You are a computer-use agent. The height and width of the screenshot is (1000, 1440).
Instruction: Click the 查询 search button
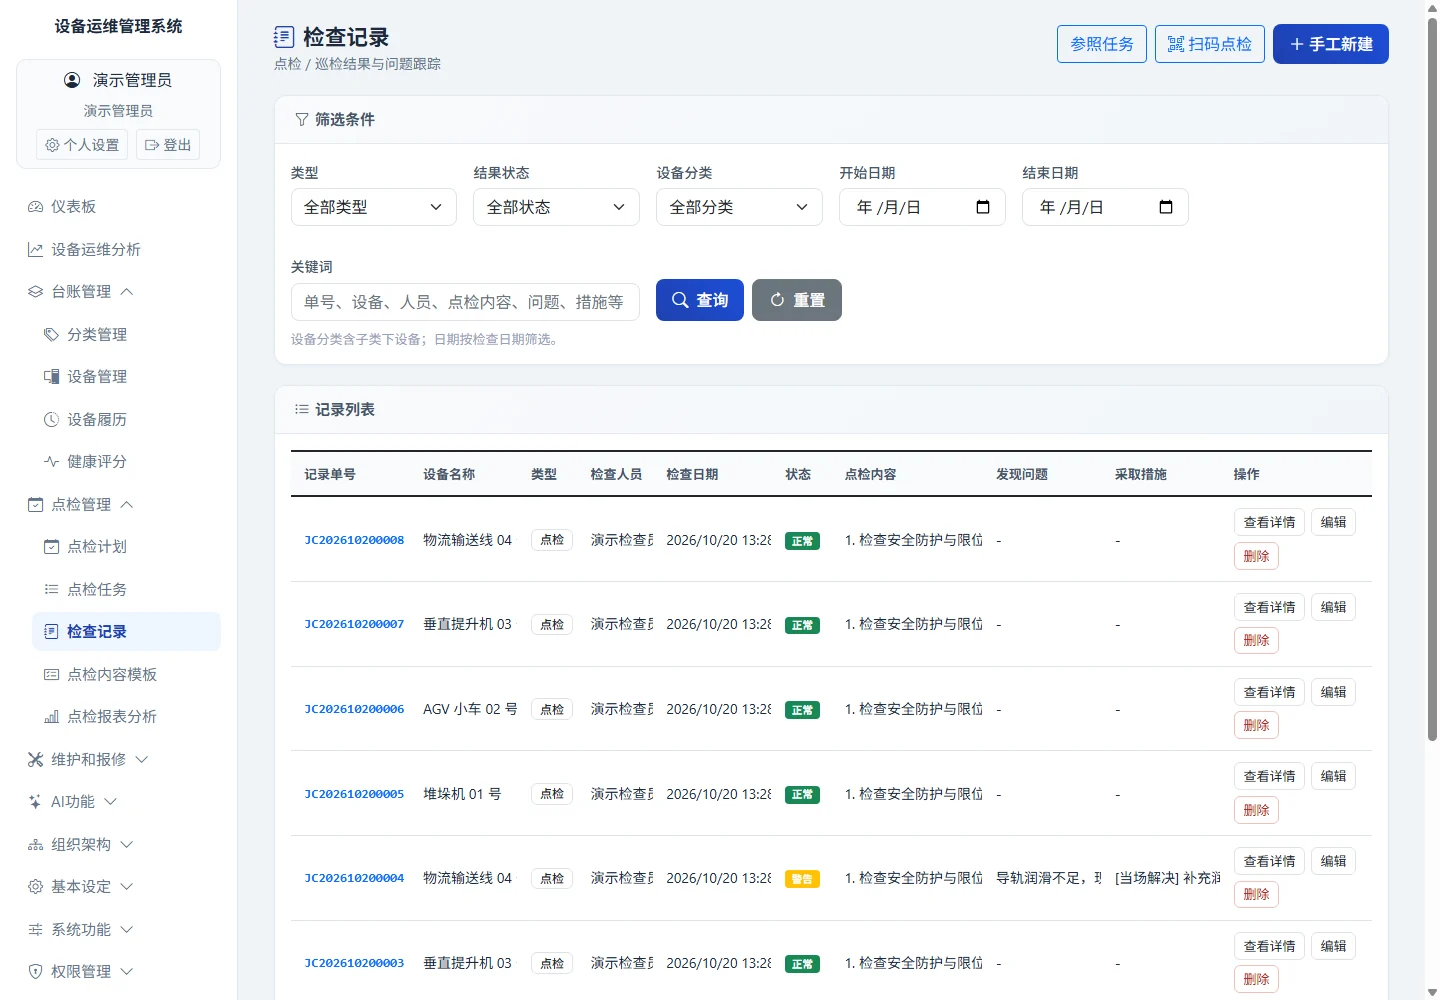(700, 300)
